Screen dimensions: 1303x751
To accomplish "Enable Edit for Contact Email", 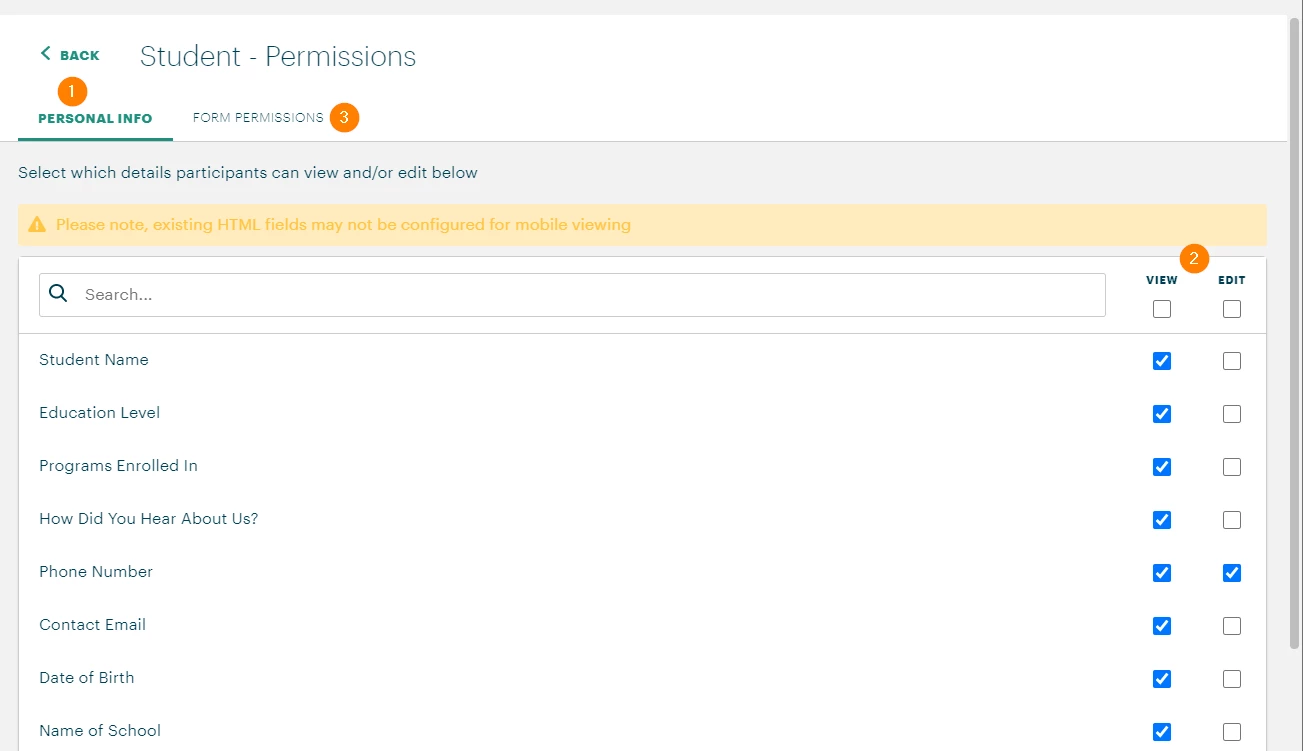I will pos(1232,626).
